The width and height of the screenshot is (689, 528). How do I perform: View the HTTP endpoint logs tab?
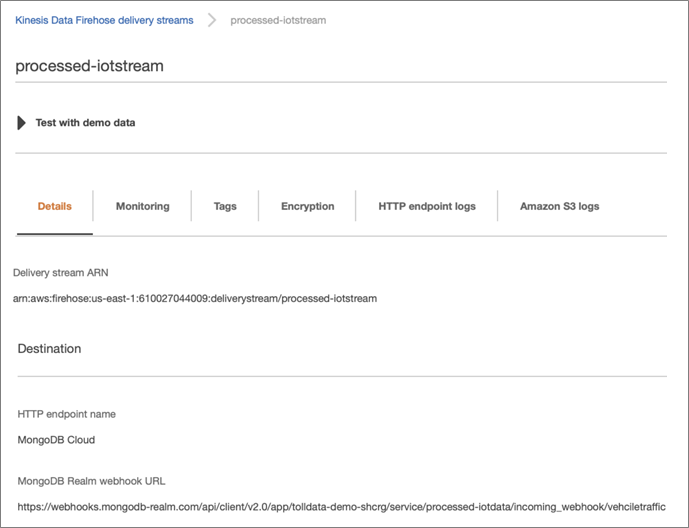pos(427,206)
